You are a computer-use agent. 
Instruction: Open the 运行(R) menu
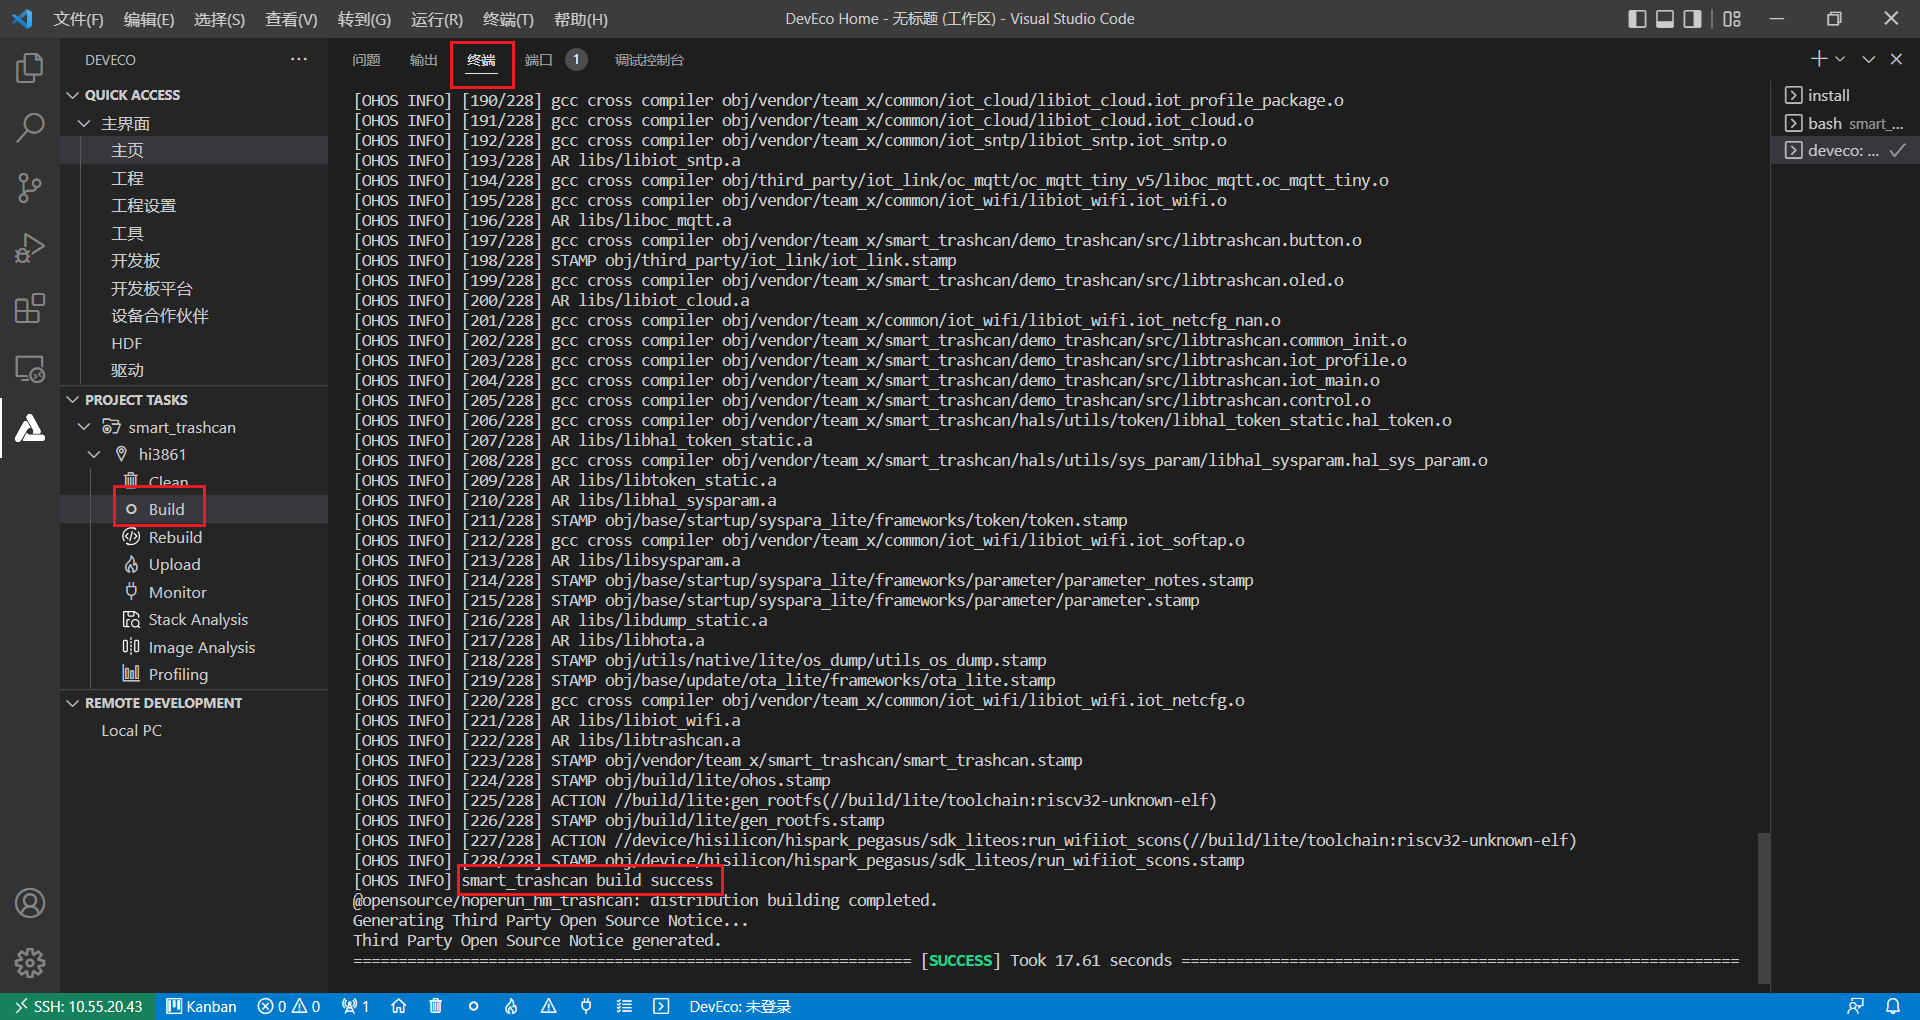point(437,19)
